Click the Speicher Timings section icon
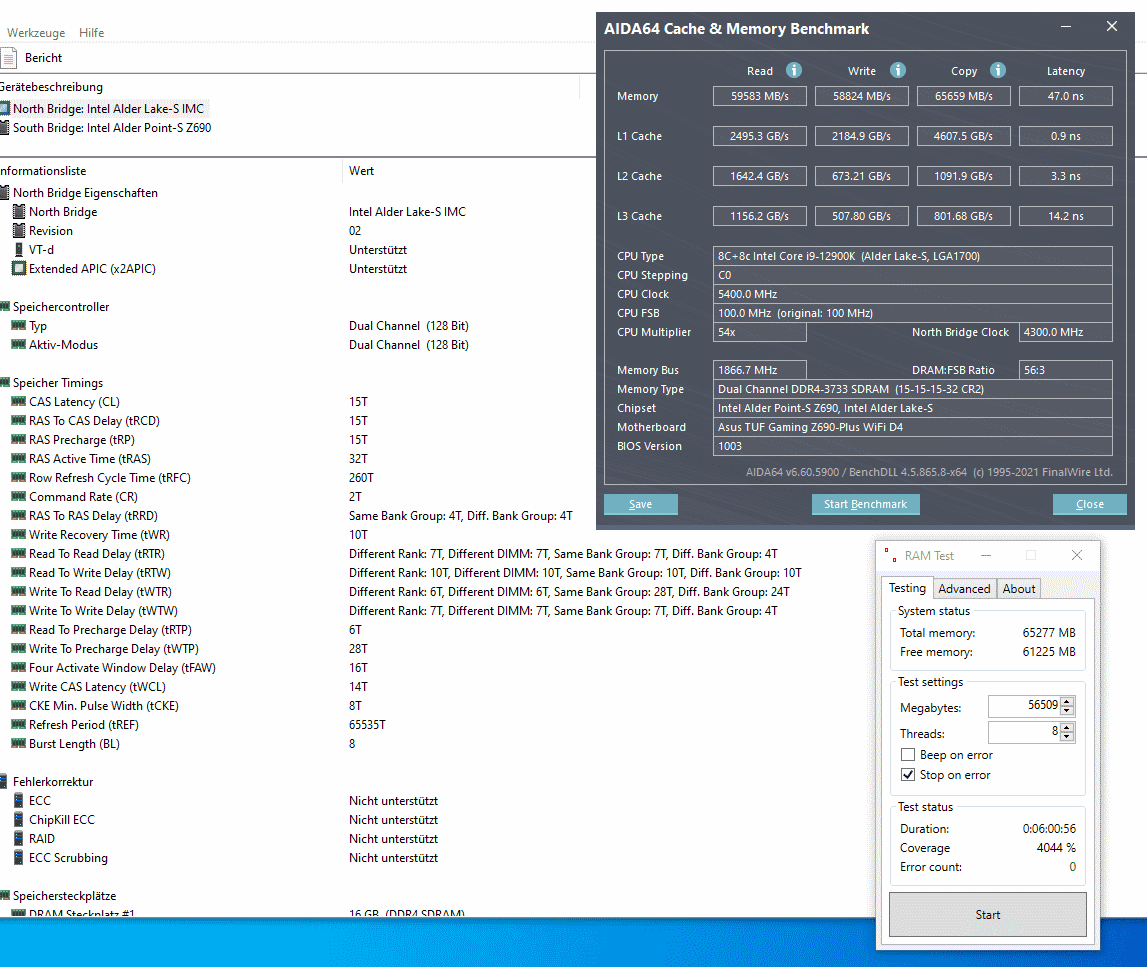The height and width of the screenshot is (967, 1147). point(4,383)
